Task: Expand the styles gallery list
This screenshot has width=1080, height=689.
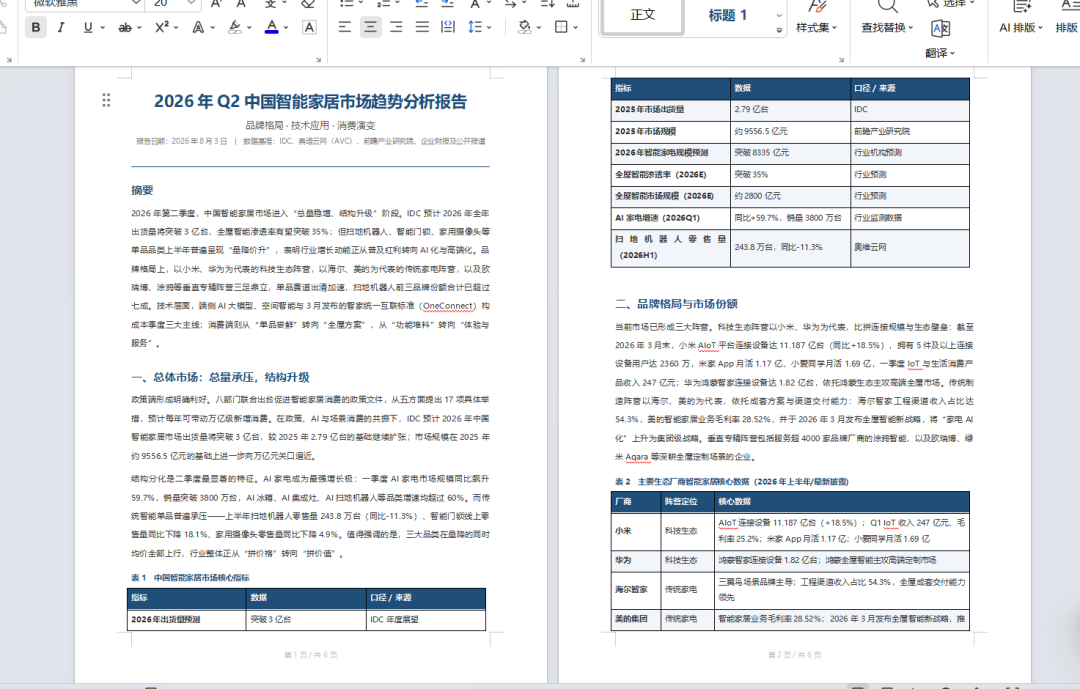Action: 779,30
